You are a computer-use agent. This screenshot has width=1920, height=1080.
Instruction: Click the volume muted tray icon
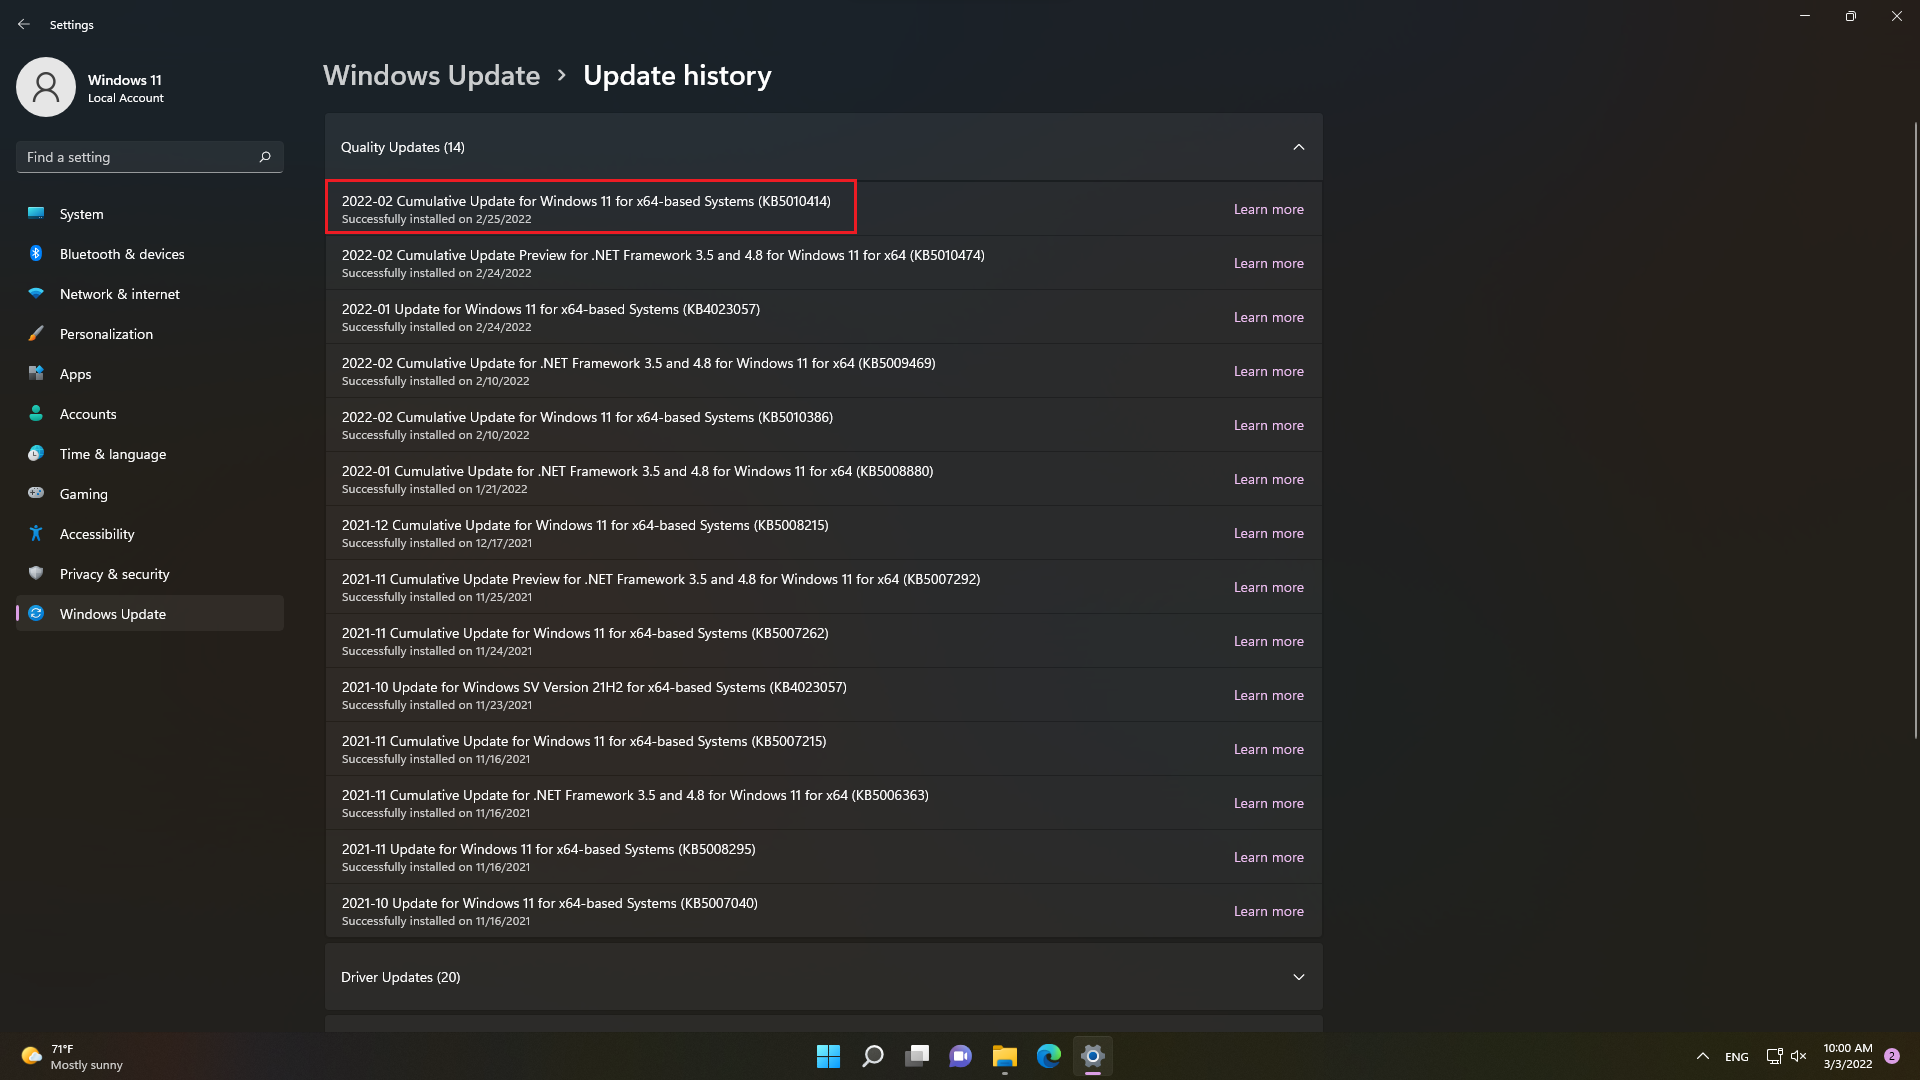1798,1056
